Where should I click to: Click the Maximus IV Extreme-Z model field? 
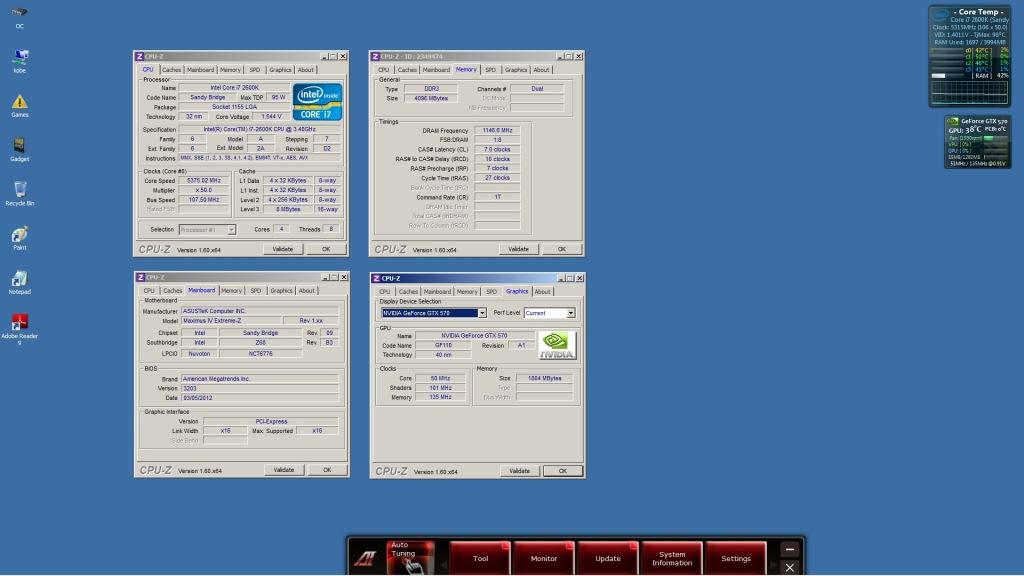point(232,321)
